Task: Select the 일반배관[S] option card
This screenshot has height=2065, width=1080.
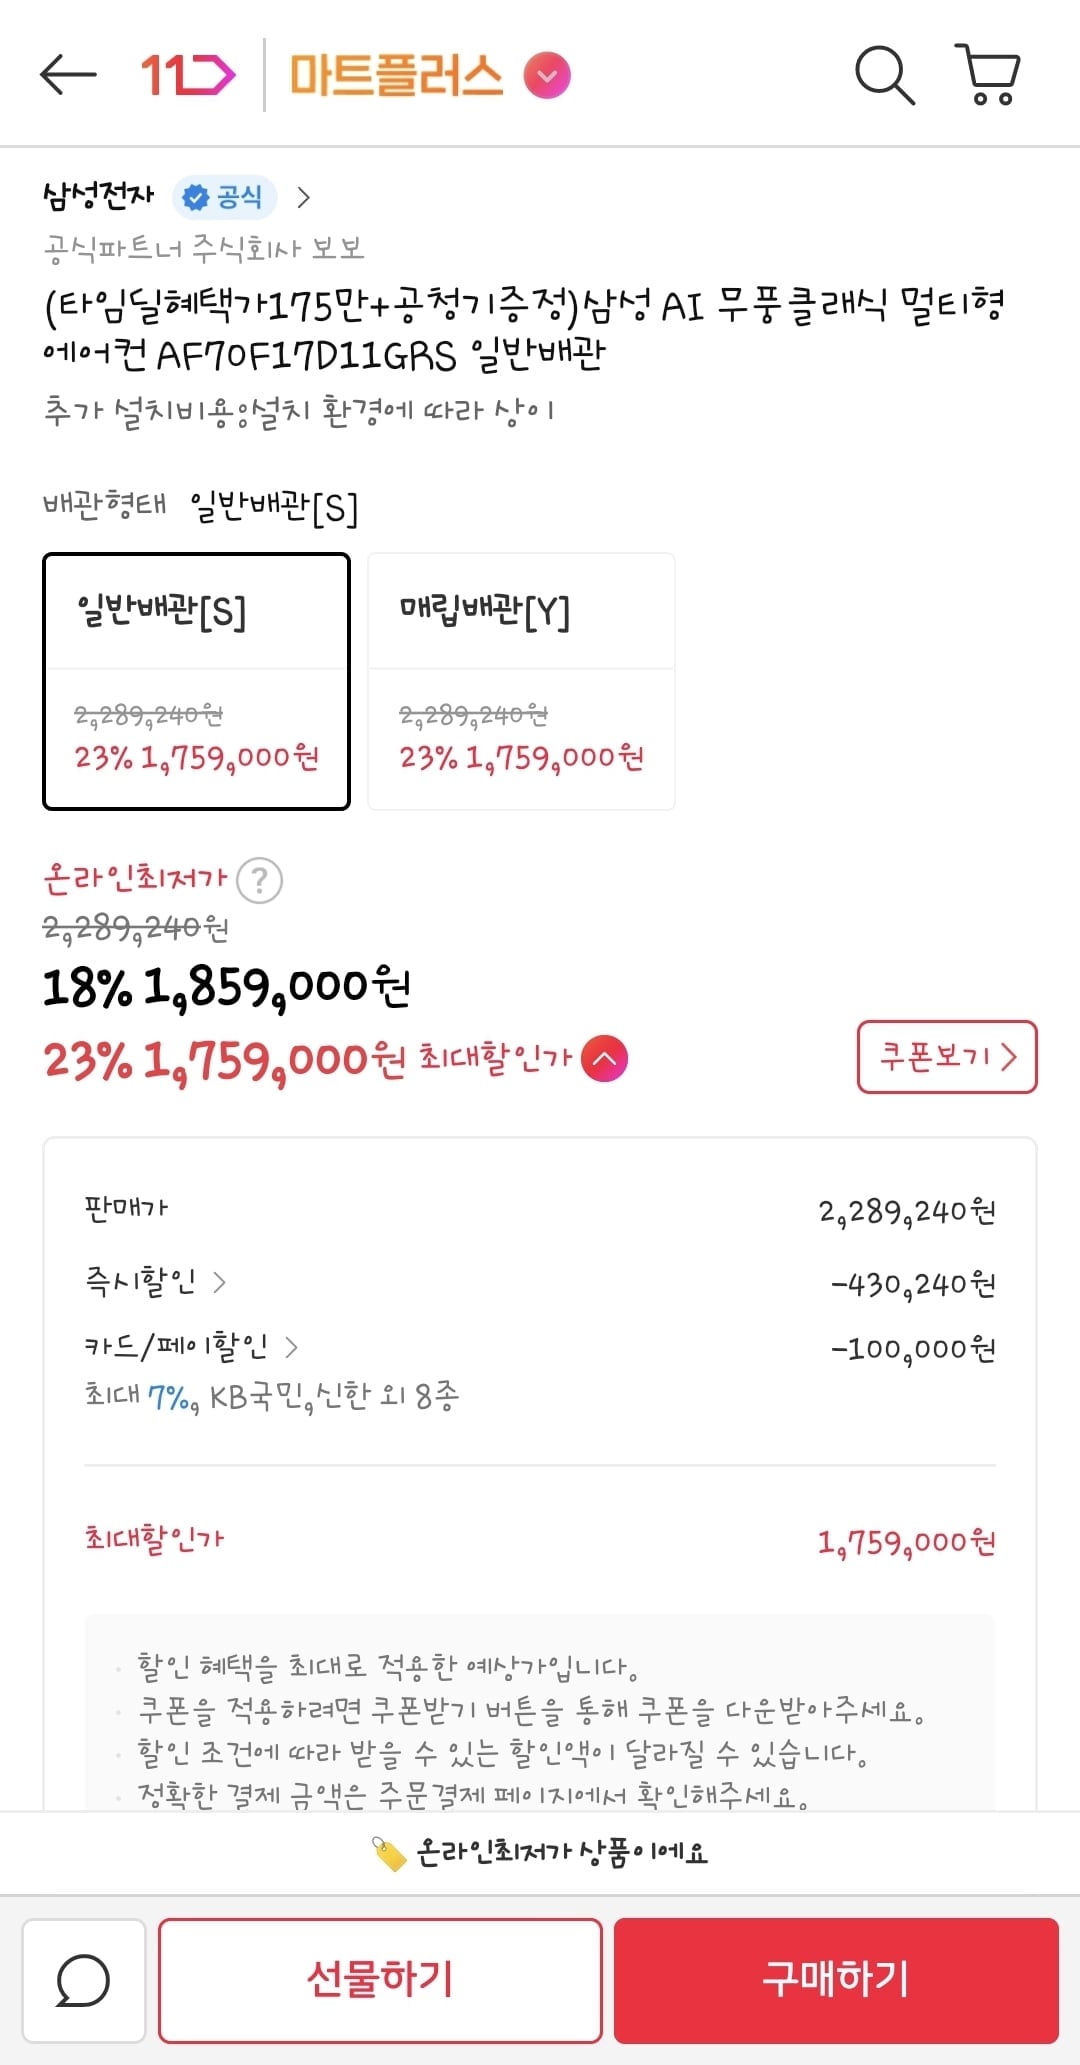Action: point(196,681)
